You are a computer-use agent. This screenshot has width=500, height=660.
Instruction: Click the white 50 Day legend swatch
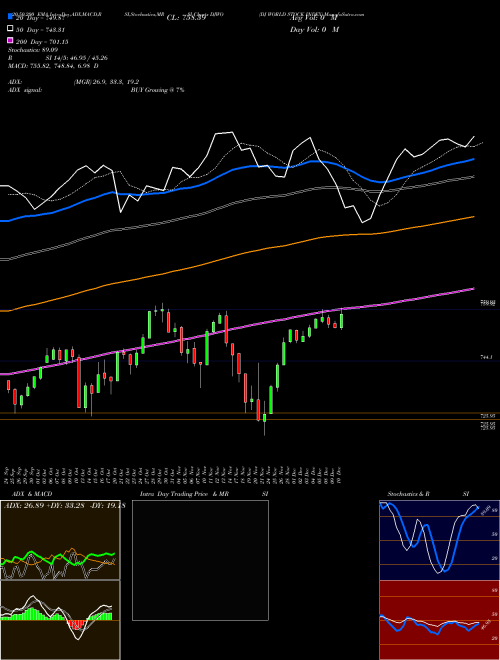pyautogui.click(x=10, y=29)
